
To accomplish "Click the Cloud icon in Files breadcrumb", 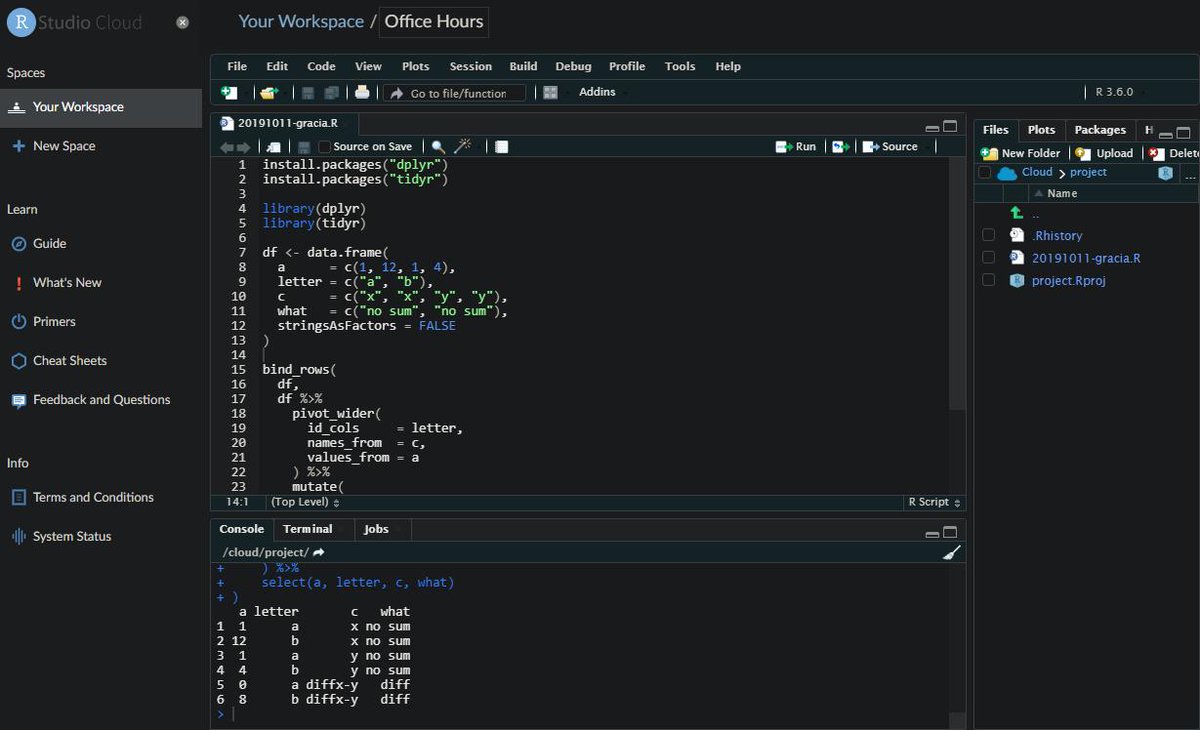I will pyautogui.click(x=1007, y=173).
